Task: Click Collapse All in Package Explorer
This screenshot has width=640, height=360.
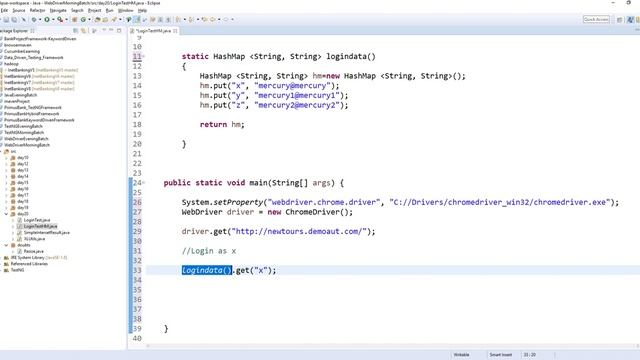Action: [76, 31]
